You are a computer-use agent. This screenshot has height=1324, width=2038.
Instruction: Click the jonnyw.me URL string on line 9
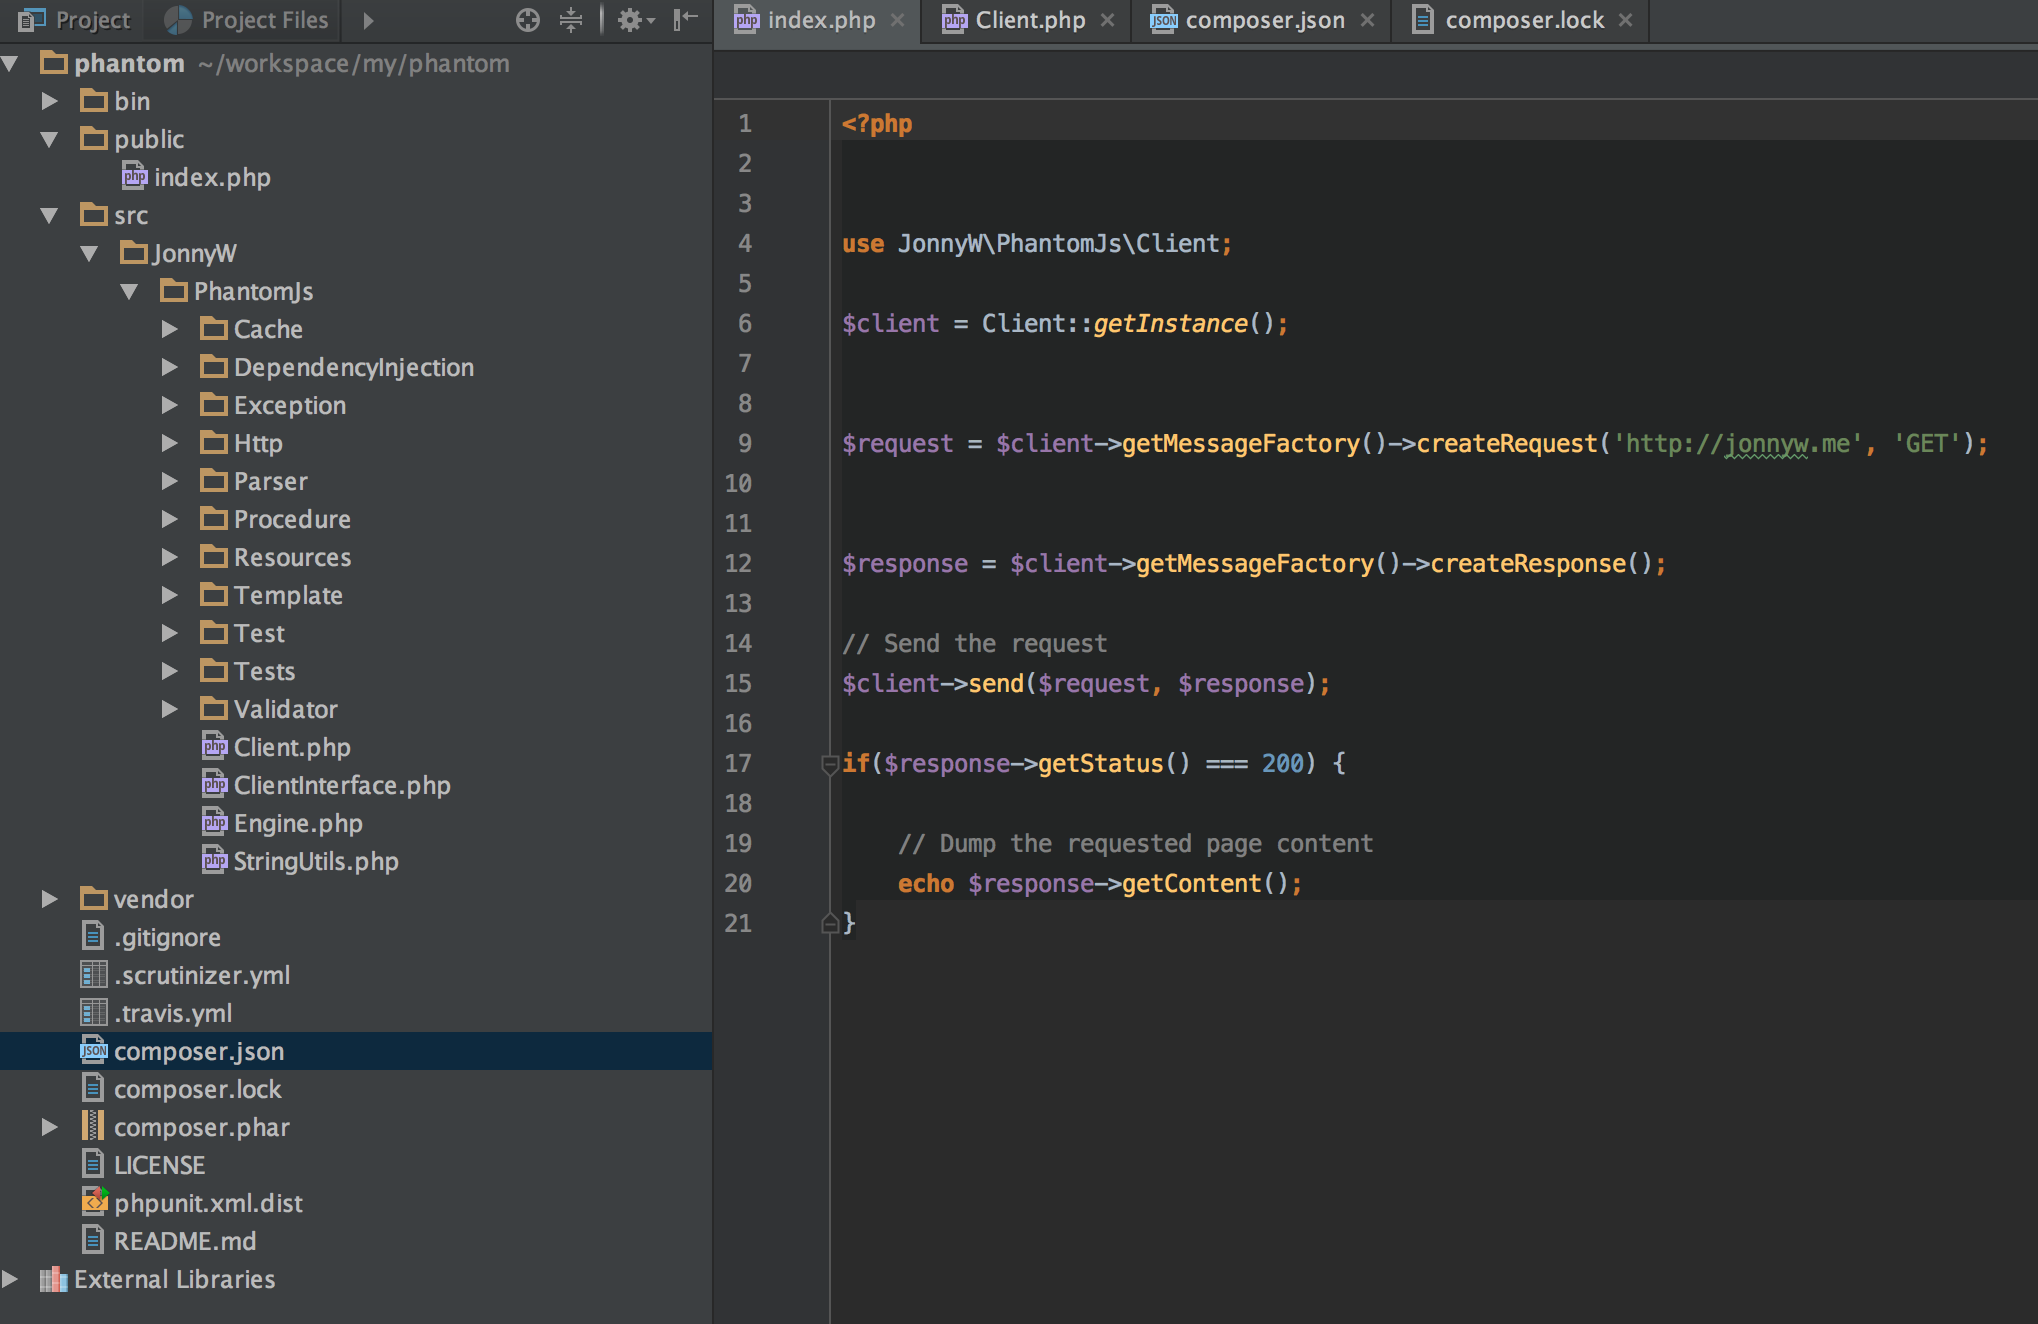click(x=1737, y=443)
